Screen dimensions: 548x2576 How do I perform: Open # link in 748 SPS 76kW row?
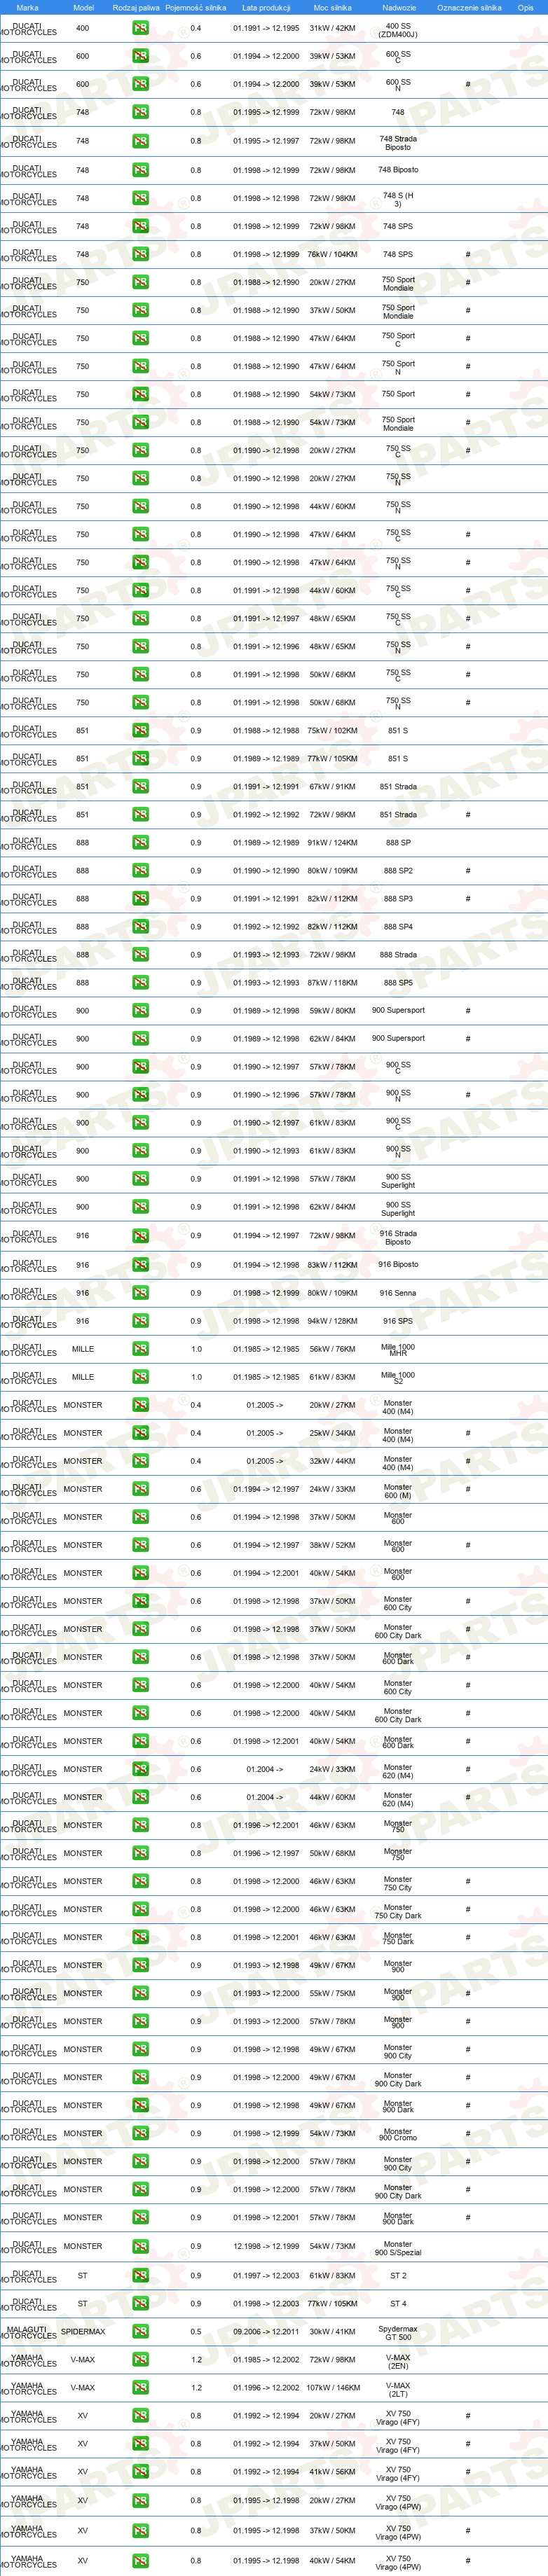tap(468, 254)
